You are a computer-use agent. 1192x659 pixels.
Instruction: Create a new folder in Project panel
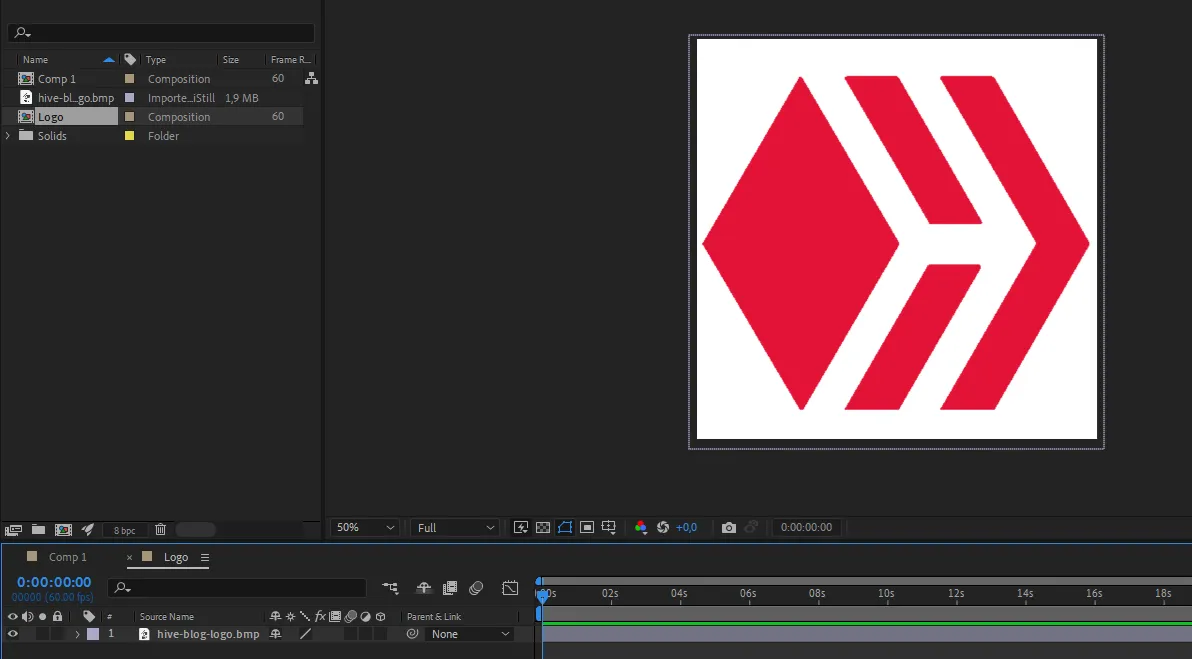tap(38, 530)
